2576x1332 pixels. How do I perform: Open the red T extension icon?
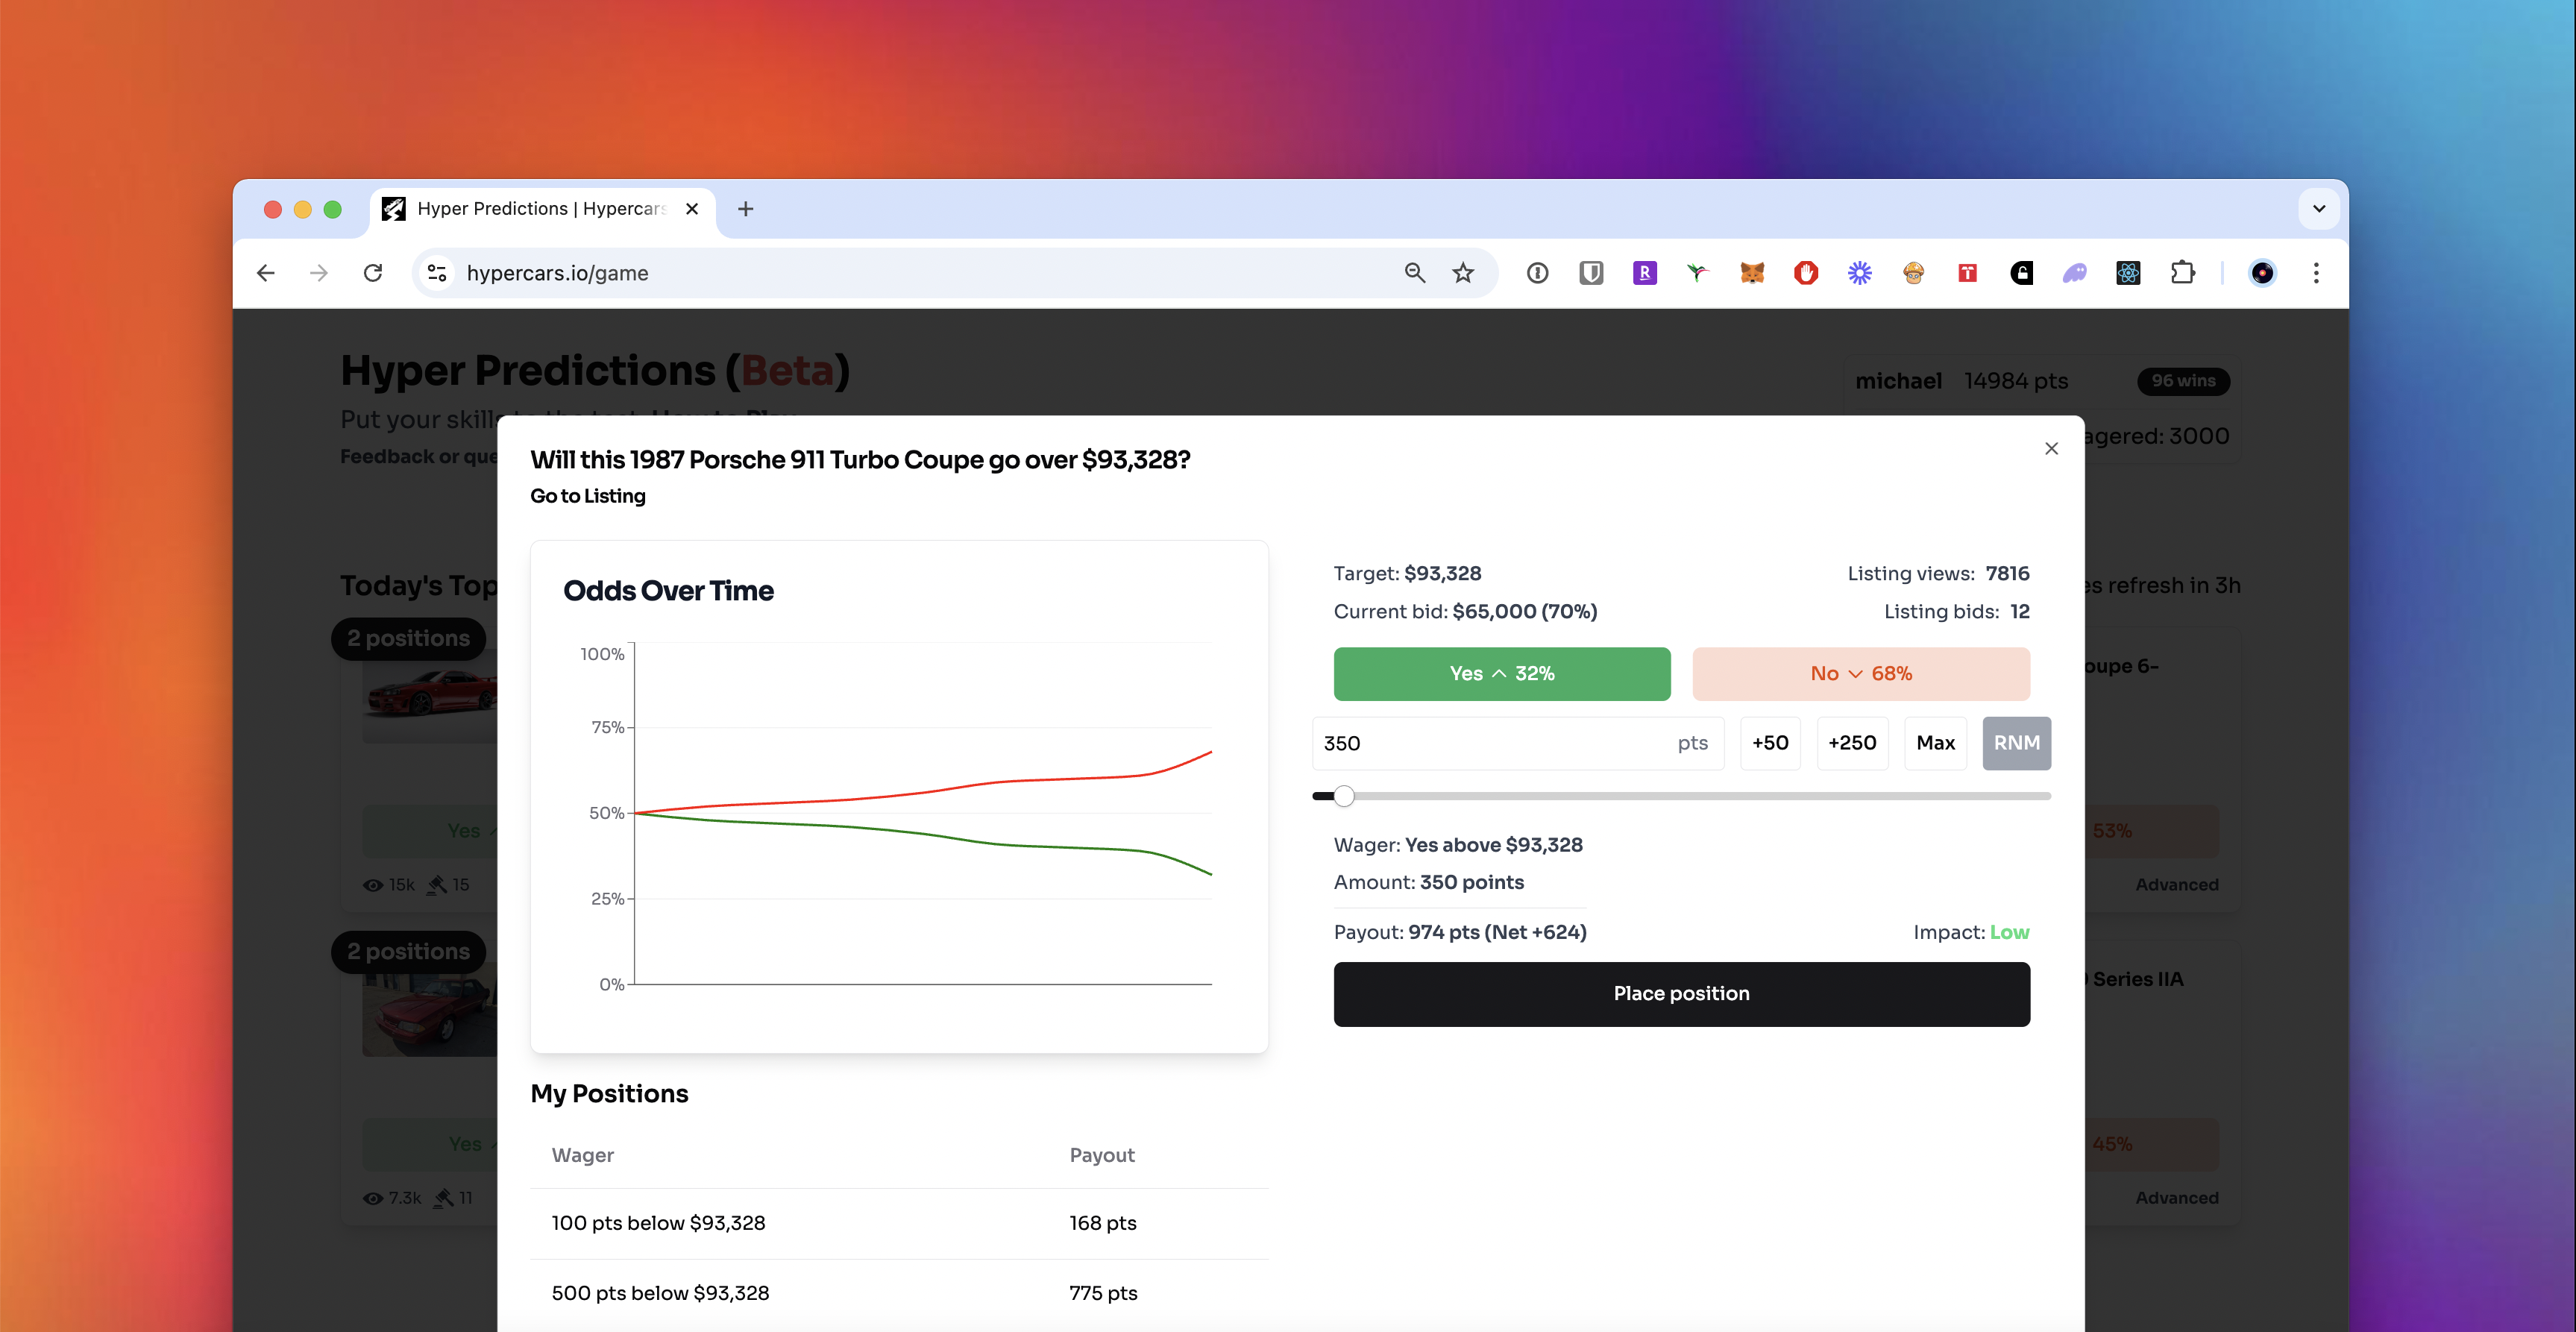pos(1968,273)
